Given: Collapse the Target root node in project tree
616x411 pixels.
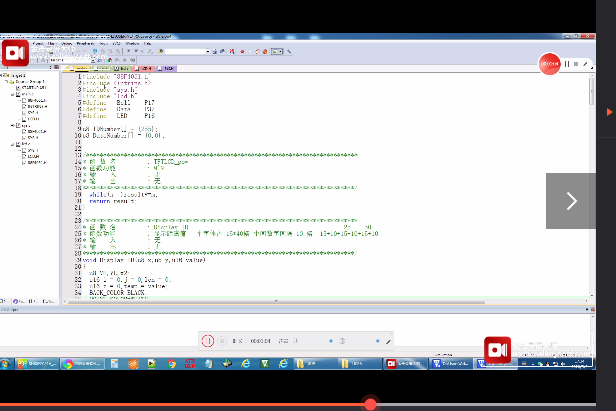Looking at the screenshot, I should point(2,75).
